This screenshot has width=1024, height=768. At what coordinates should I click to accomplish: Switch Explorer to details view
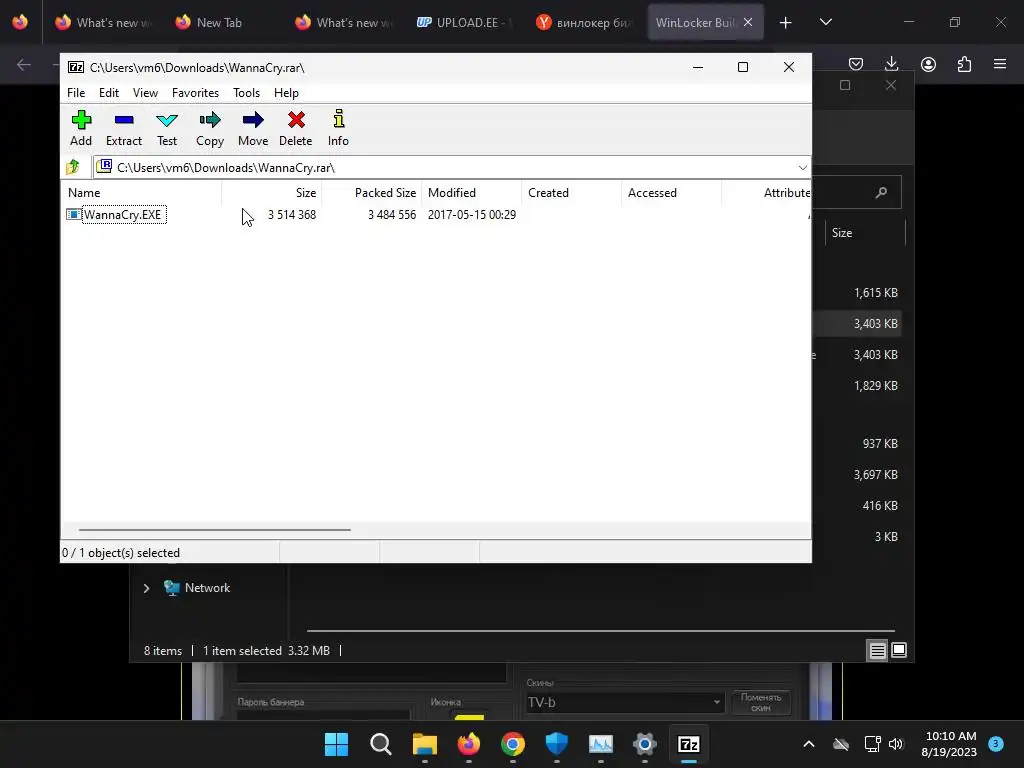877,650
